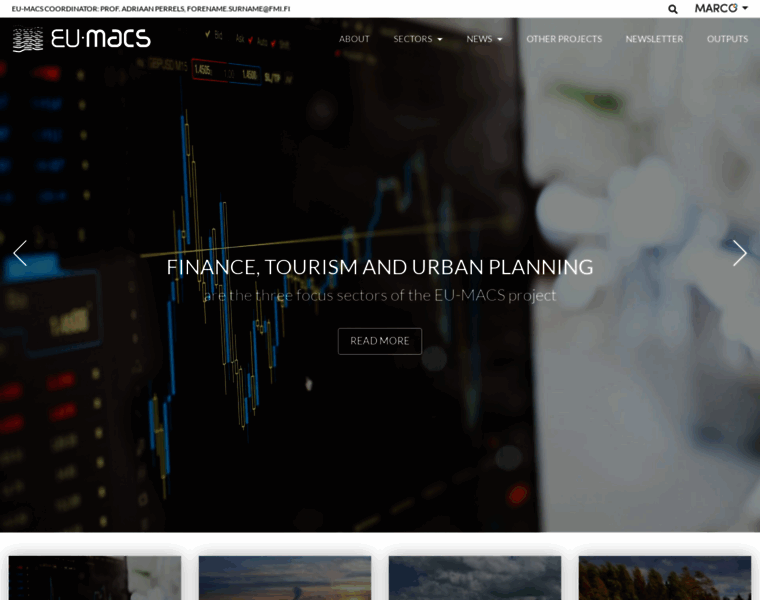The width and height of the screenshot is (760, 600).
Task: Click the EU-MACS logo
Action: pos(81,39)
